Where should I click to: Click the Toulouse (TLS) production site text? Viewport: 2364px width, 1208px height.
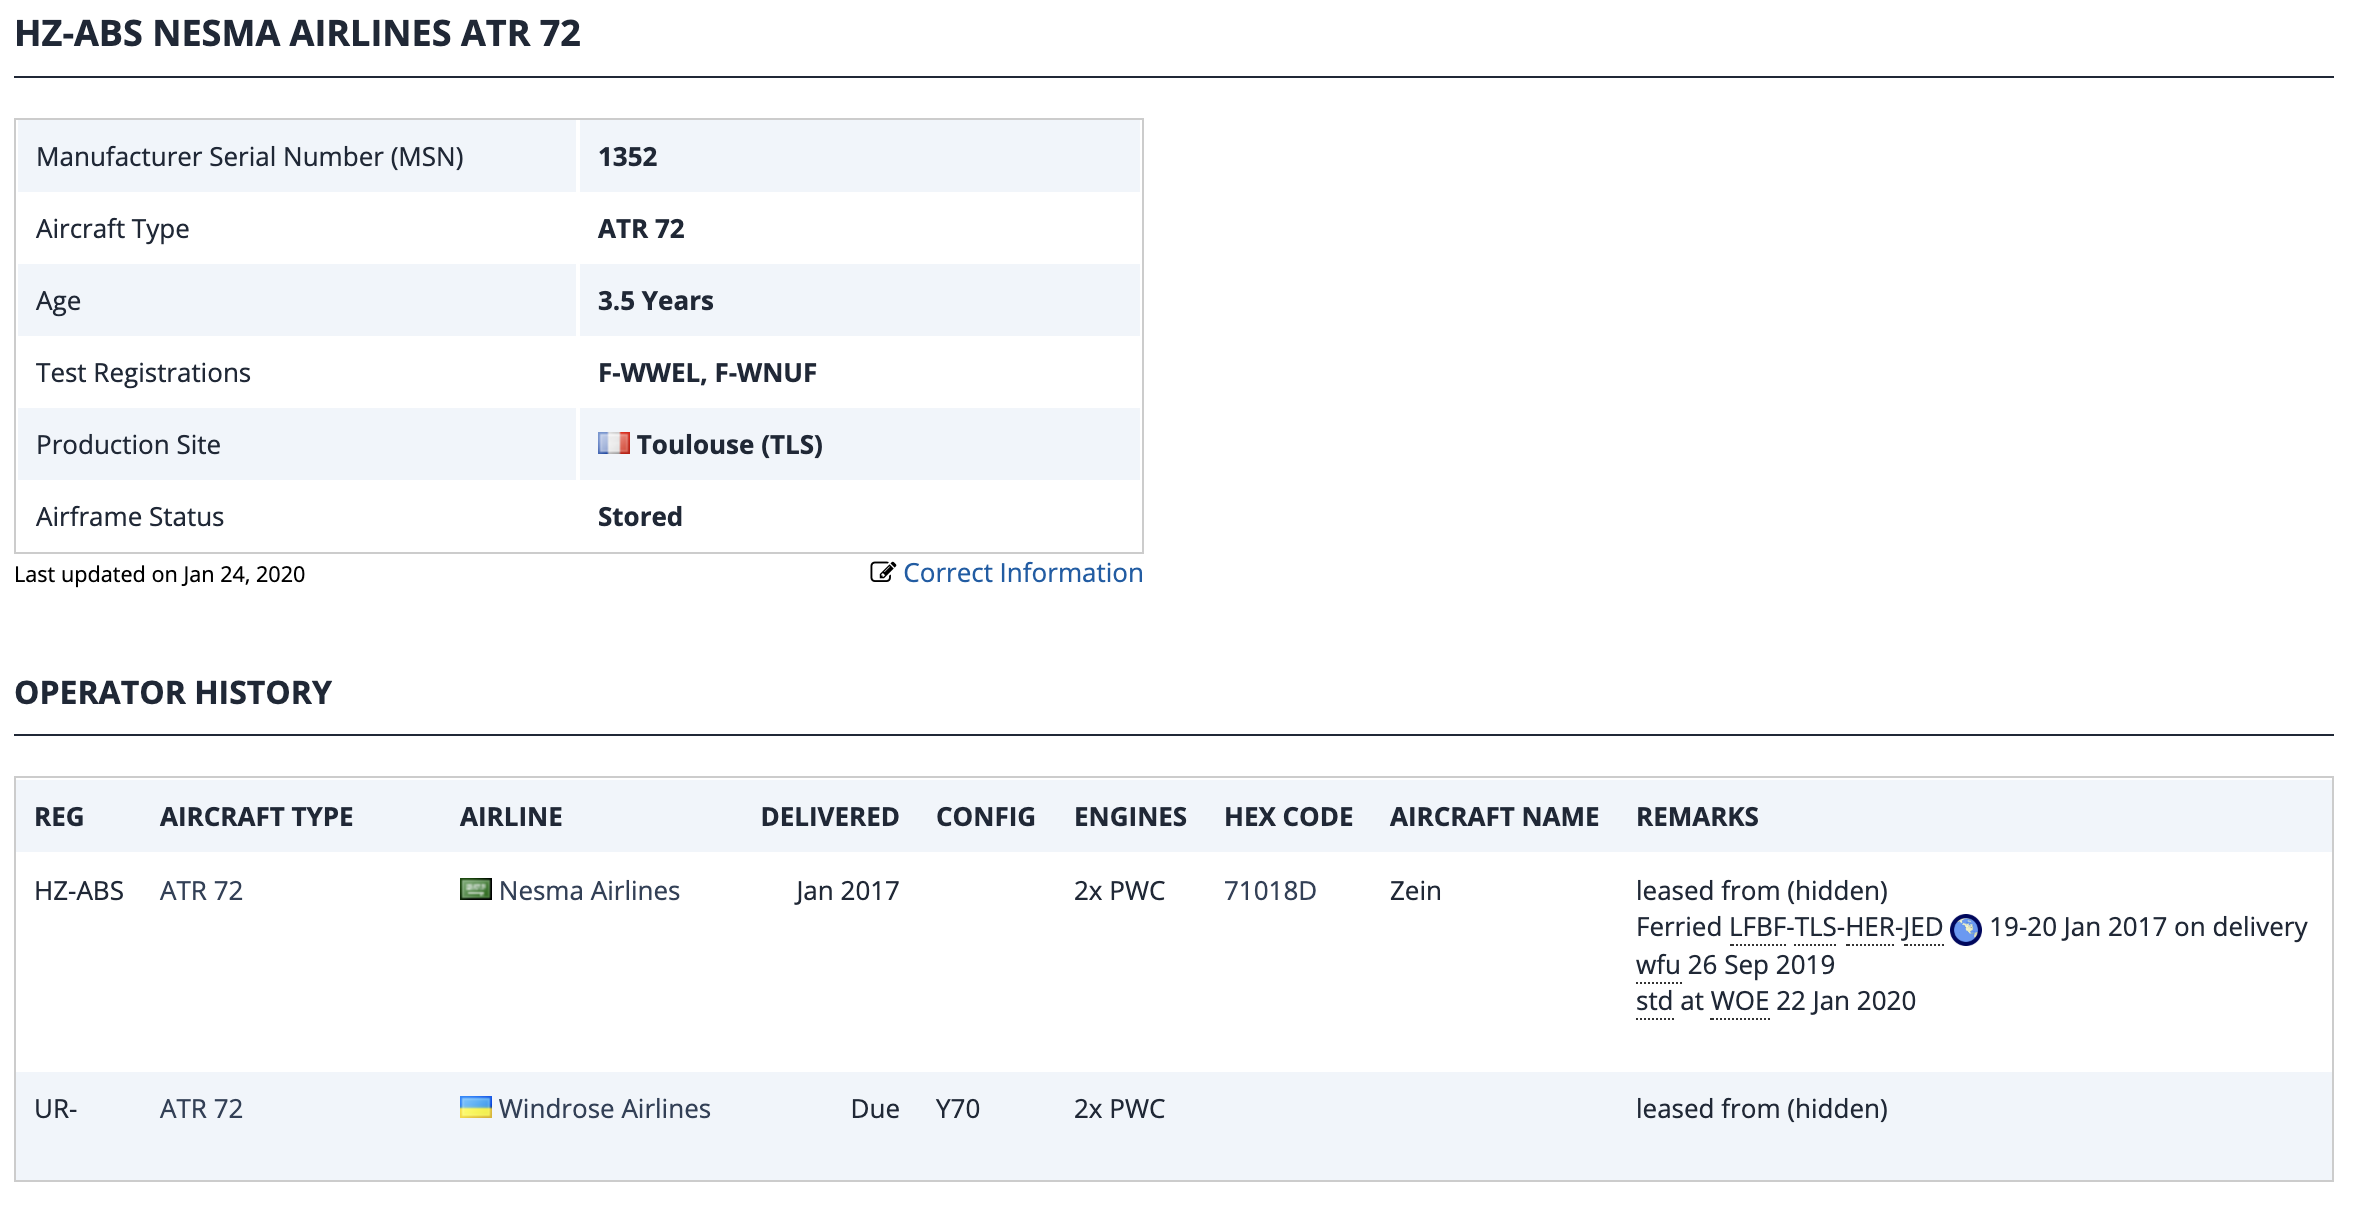(x=729, y=445)
